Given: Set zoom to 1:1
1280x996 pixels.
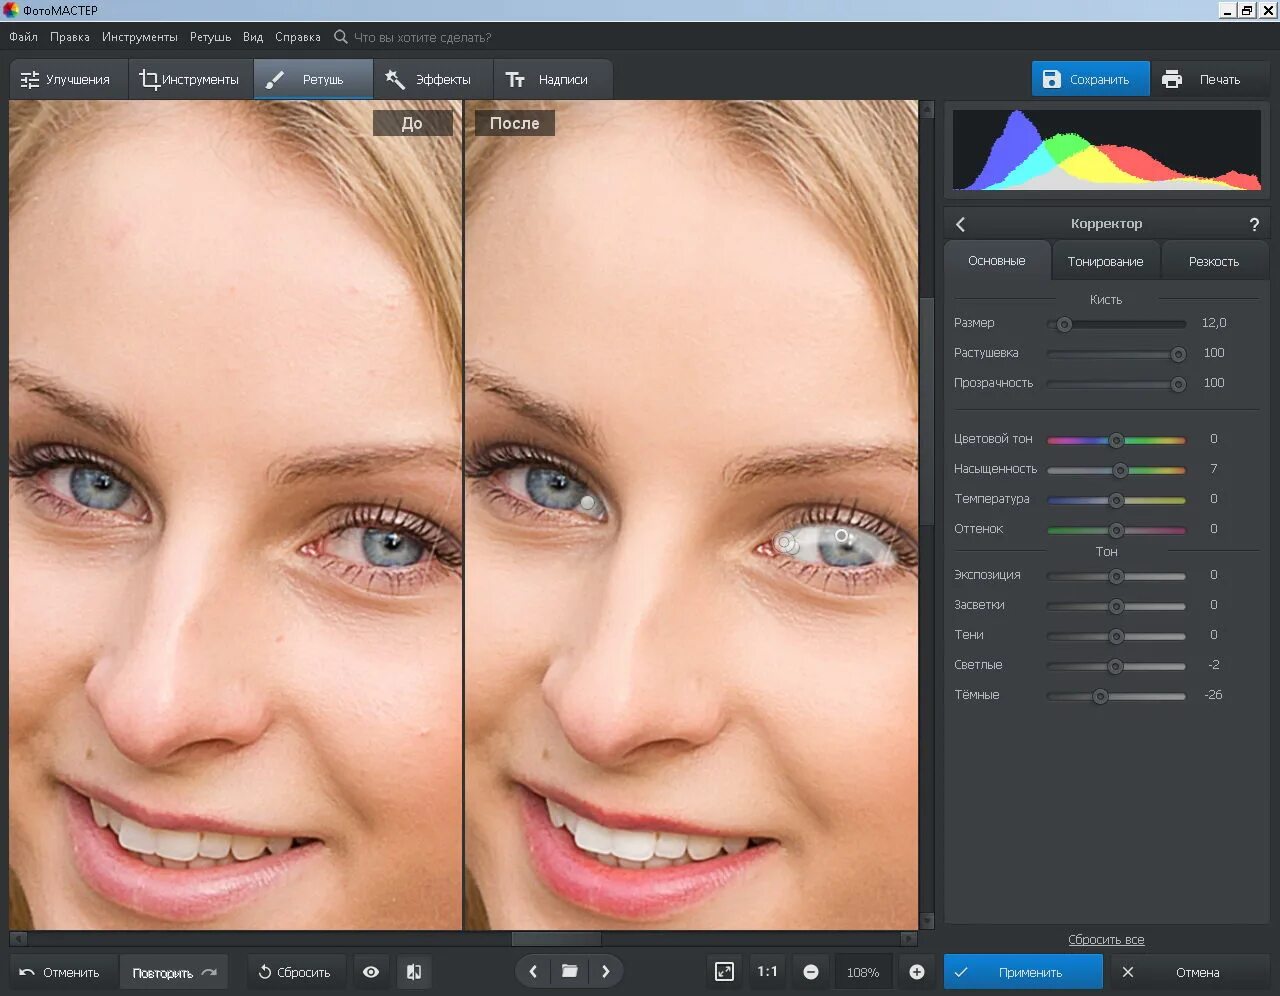Looking at the screenshot, I should [x=768, y=972].
